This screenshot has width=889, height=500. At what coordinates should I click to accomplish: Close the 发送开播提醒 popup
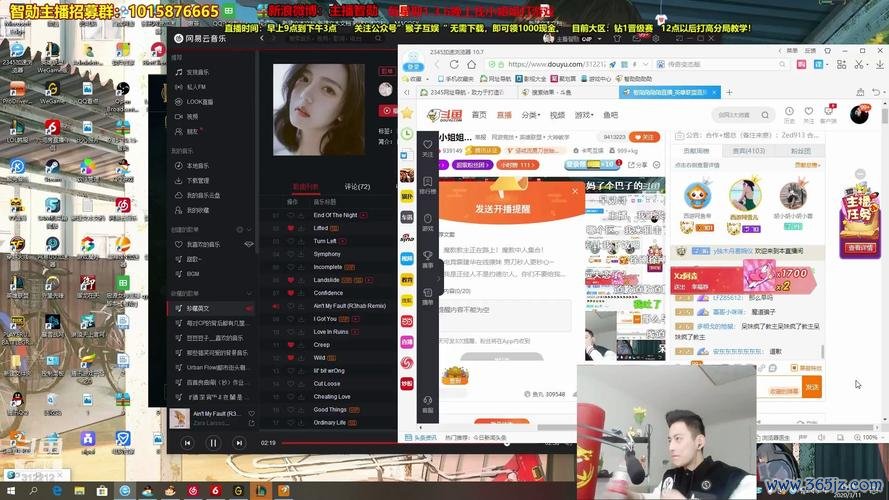pyautogui.click(x=575, y=192)
